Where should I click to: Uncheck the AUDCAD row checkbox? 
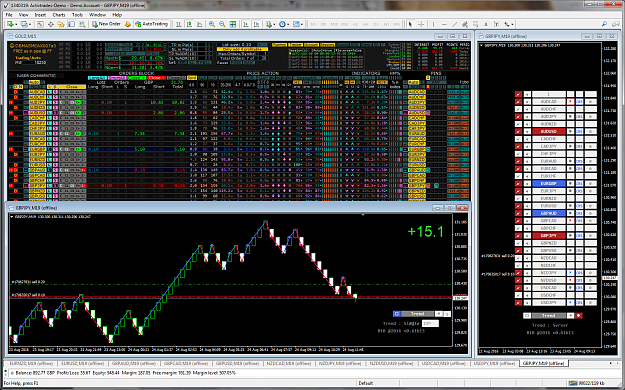tap(518, 102)
